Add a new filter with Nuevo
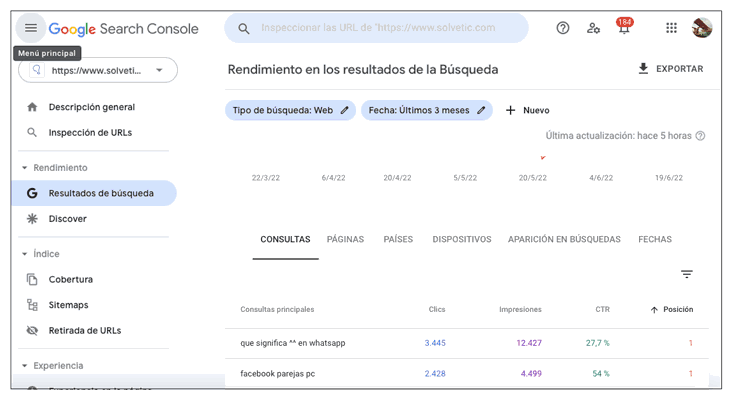 pos(527,110)
